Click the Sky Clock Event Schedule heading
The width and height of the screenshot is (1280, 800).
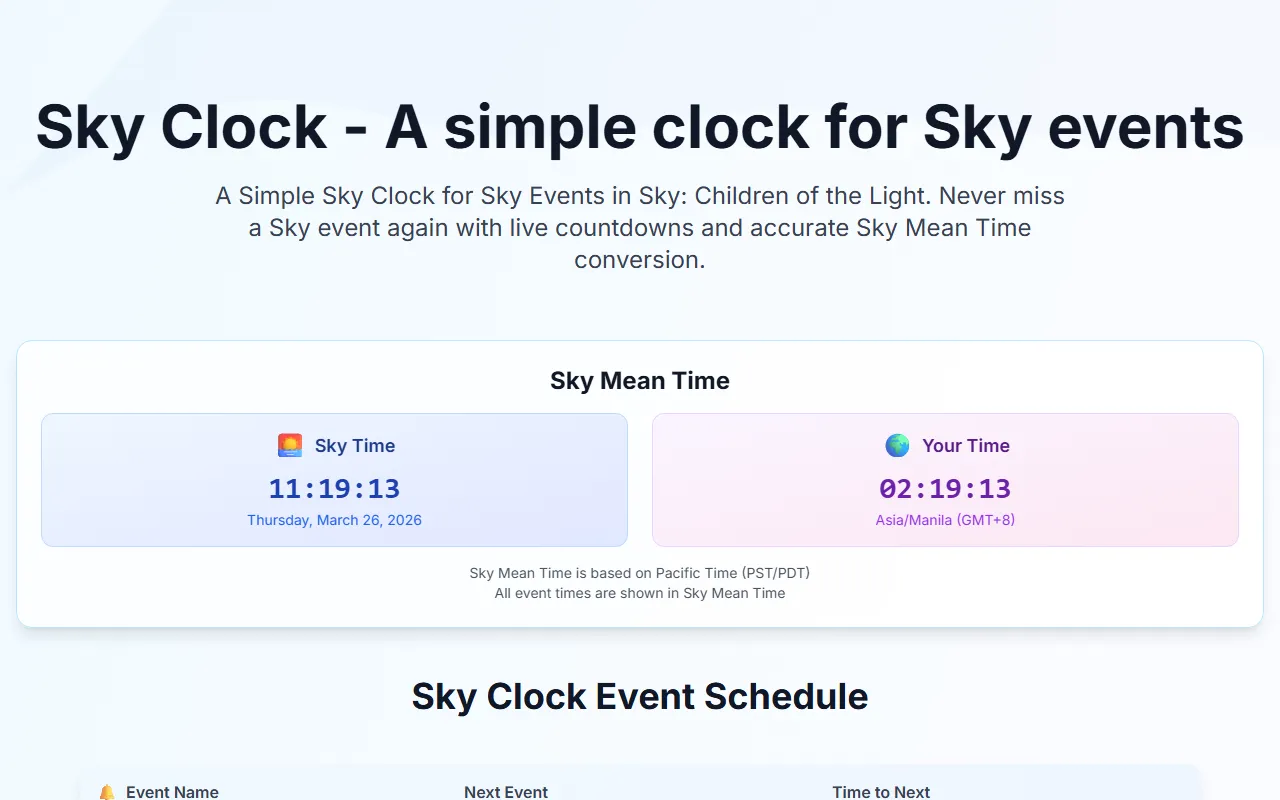(x=640, y=696)
